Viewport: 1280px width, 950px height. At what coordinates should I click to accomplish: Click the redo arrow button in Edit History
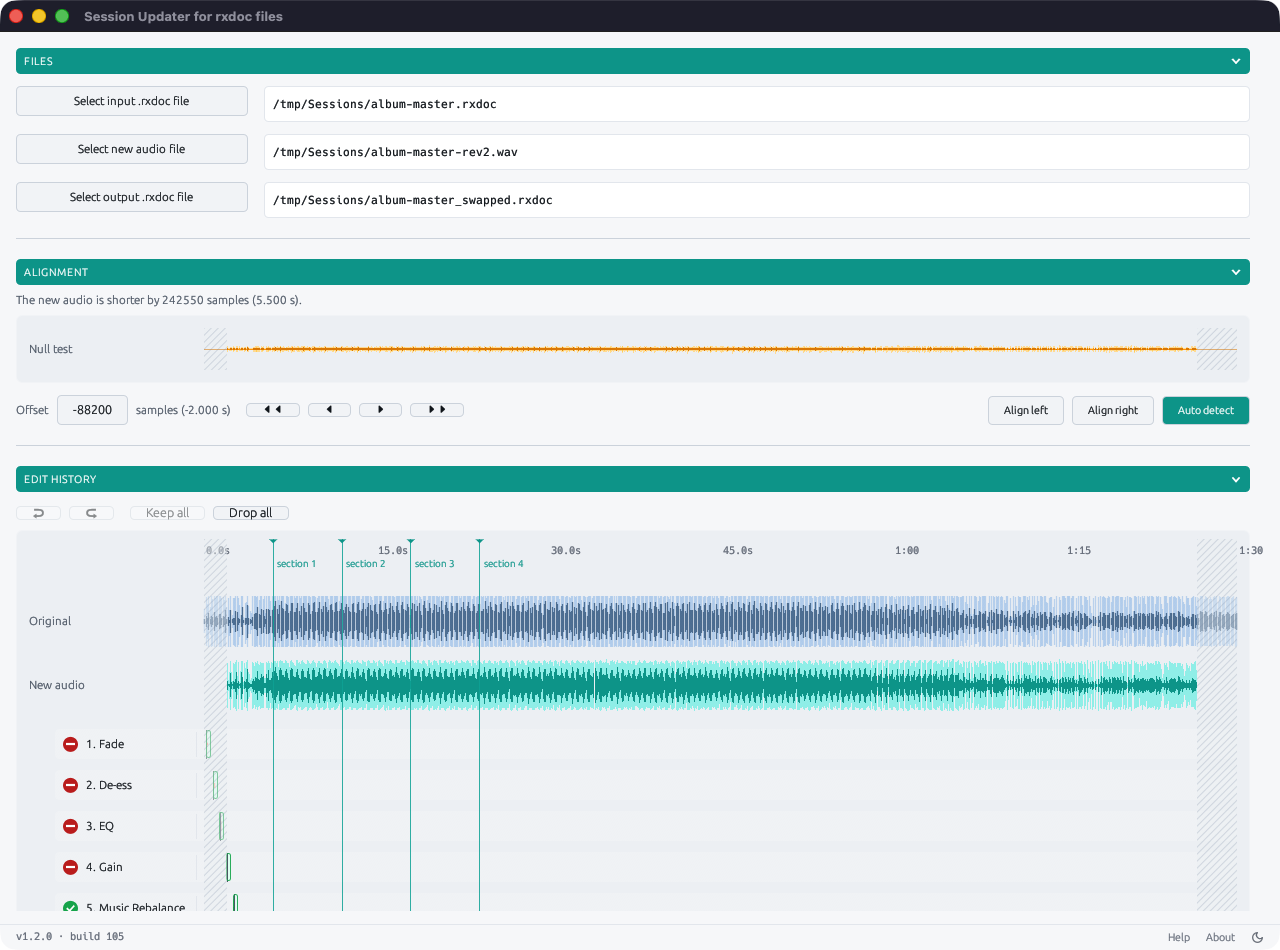coord(91,513)
